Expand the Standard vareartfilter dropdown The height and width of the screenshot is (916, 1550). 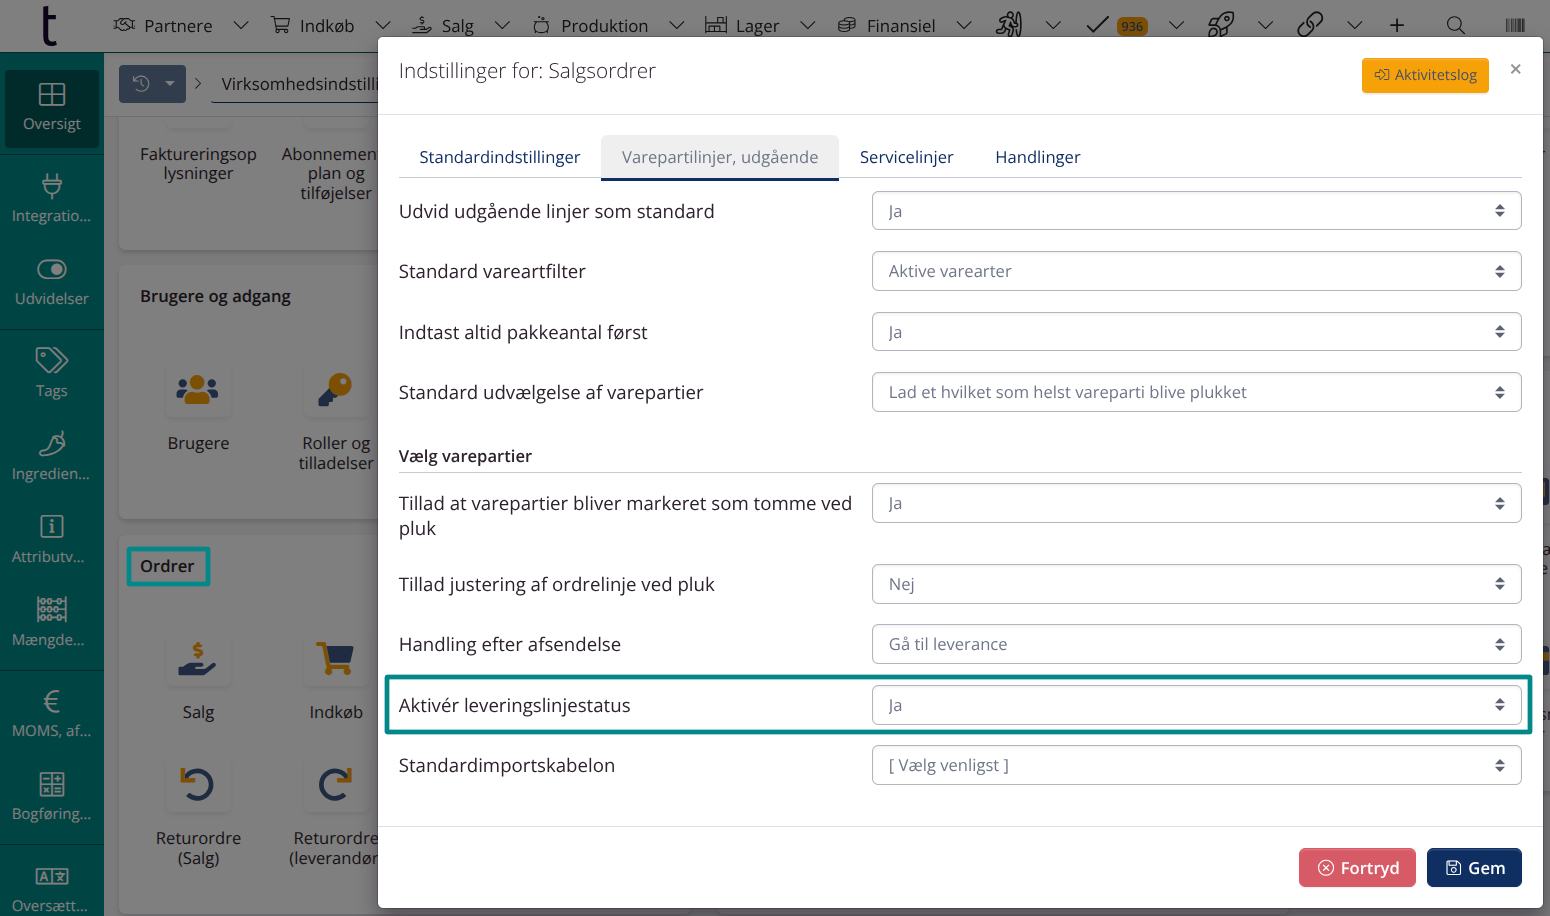[1196, 271]
